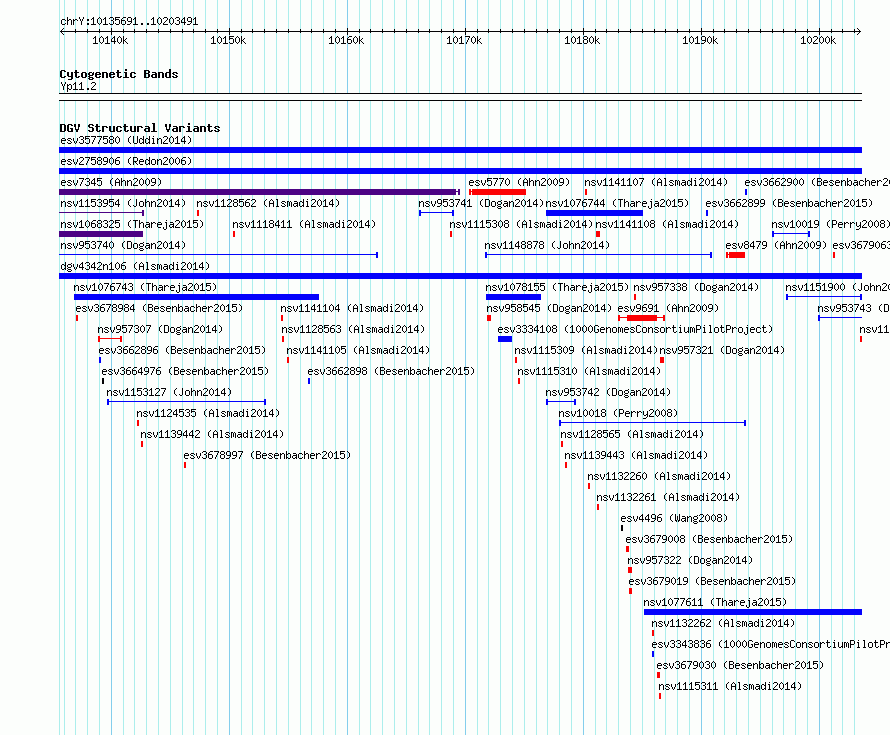Click nsv1132260 (Alsmadi2014) label
The height and width of the screenshot is (735, 890).
[659, 476]
